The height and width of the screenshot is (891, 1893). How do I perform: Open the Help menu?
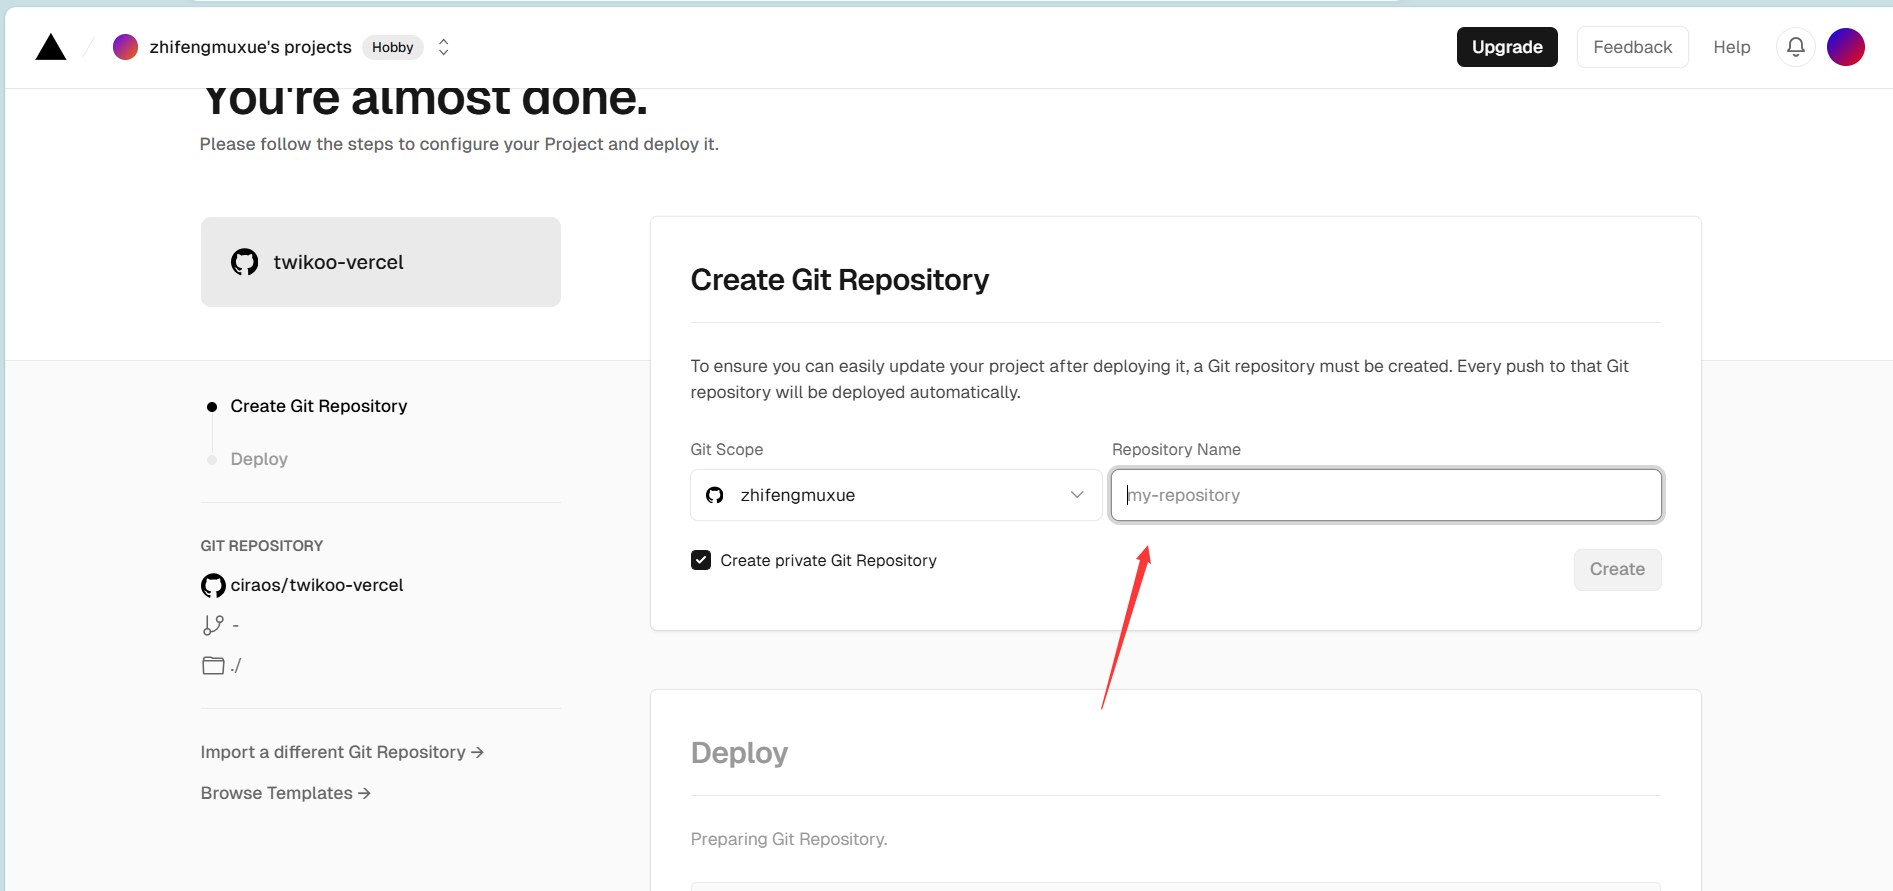tap(1731, 47)
